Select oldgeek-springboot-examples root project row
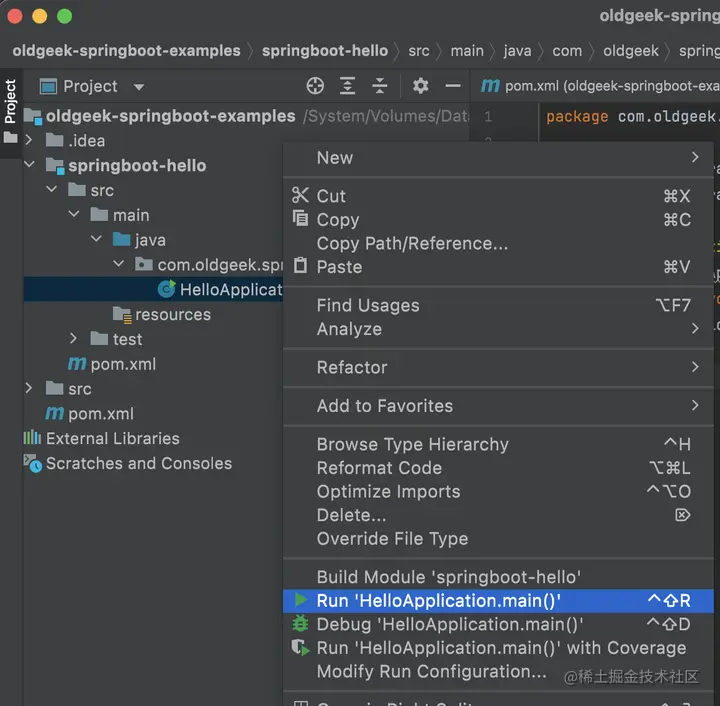Image resolution: width=720 pixels, height=706 pixels. (x=246, y=116)
